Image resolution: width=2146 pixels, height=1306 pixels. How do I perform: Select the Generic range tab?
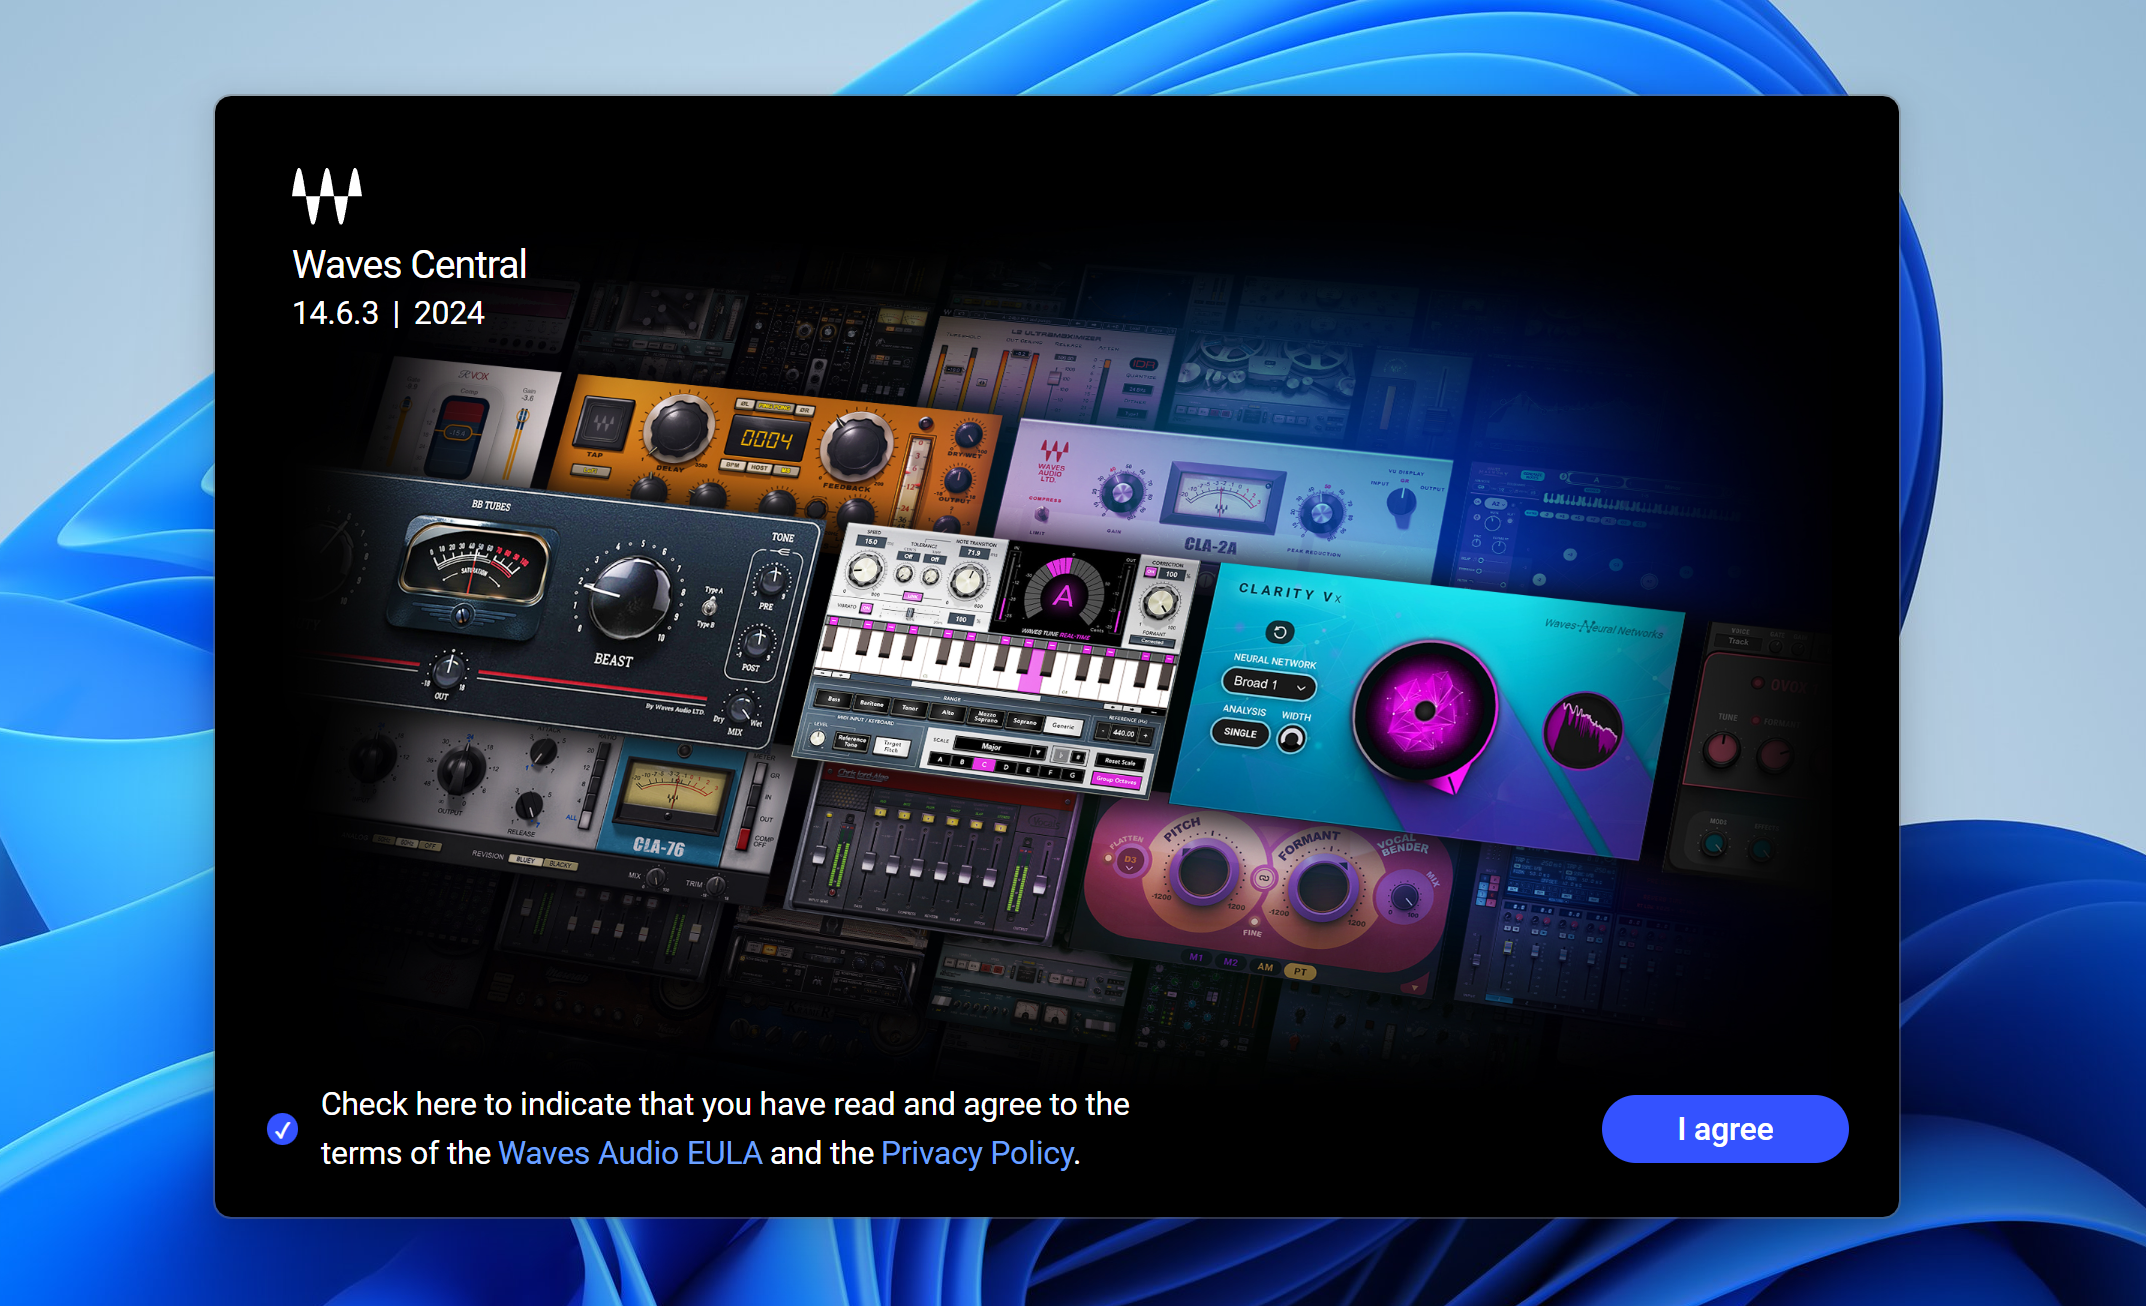(1063, 726)
